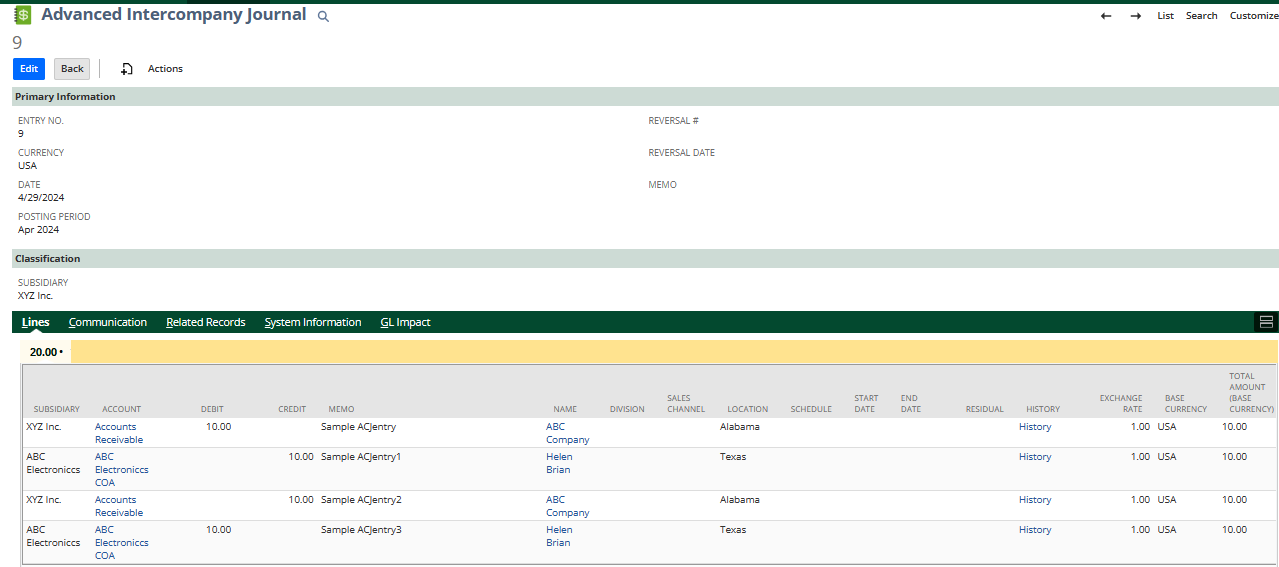Click the new record icon beside Actions

(x=127, y=69)
